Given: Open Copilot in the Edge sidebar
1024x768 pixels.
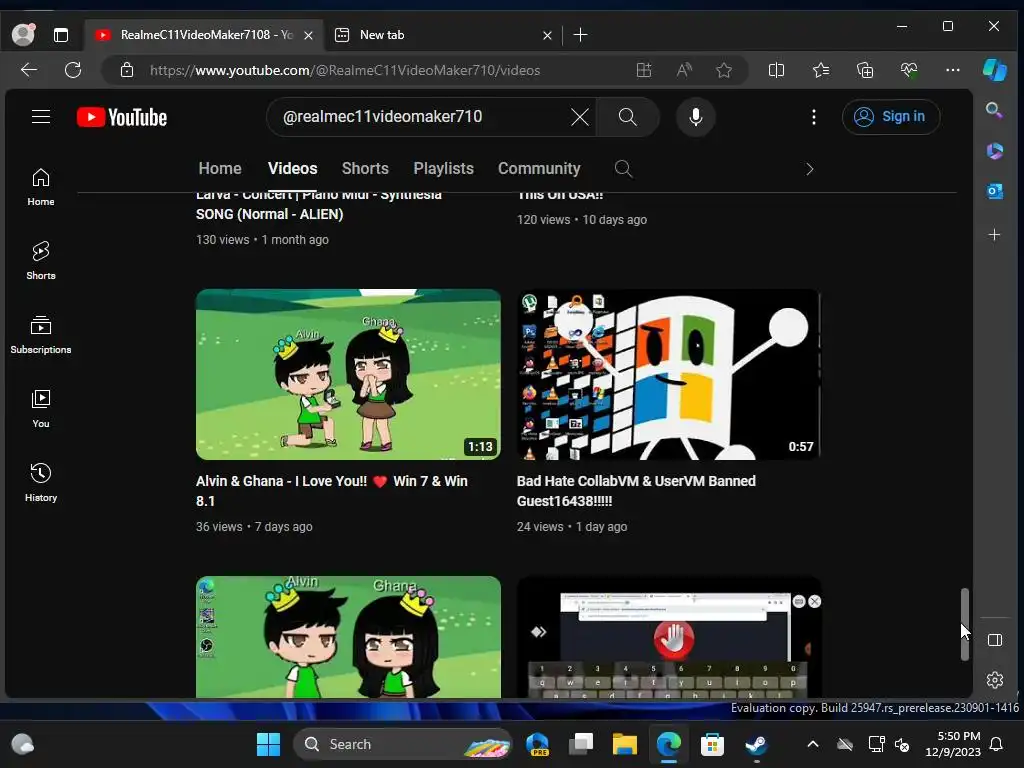Looking at the screenshot, I should 995,69.
